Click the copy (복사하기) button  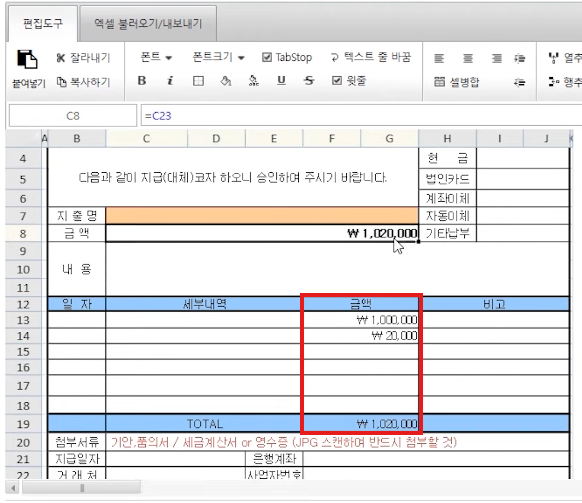point(84,82)
